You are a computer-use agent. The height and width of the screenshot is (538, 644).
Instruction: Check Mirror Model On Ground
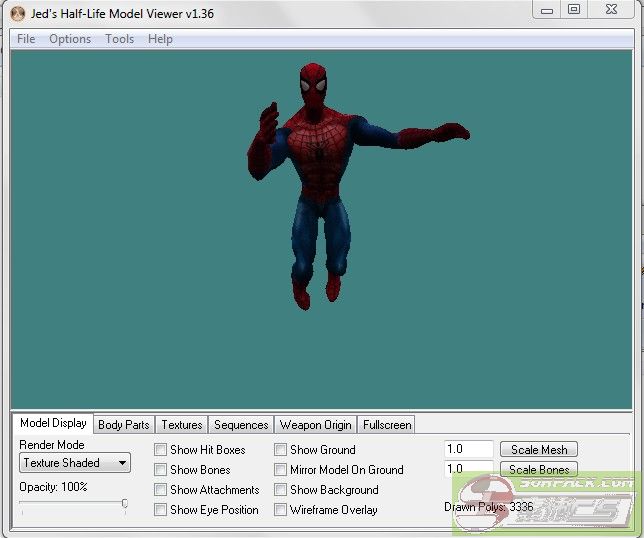[280, 469]
